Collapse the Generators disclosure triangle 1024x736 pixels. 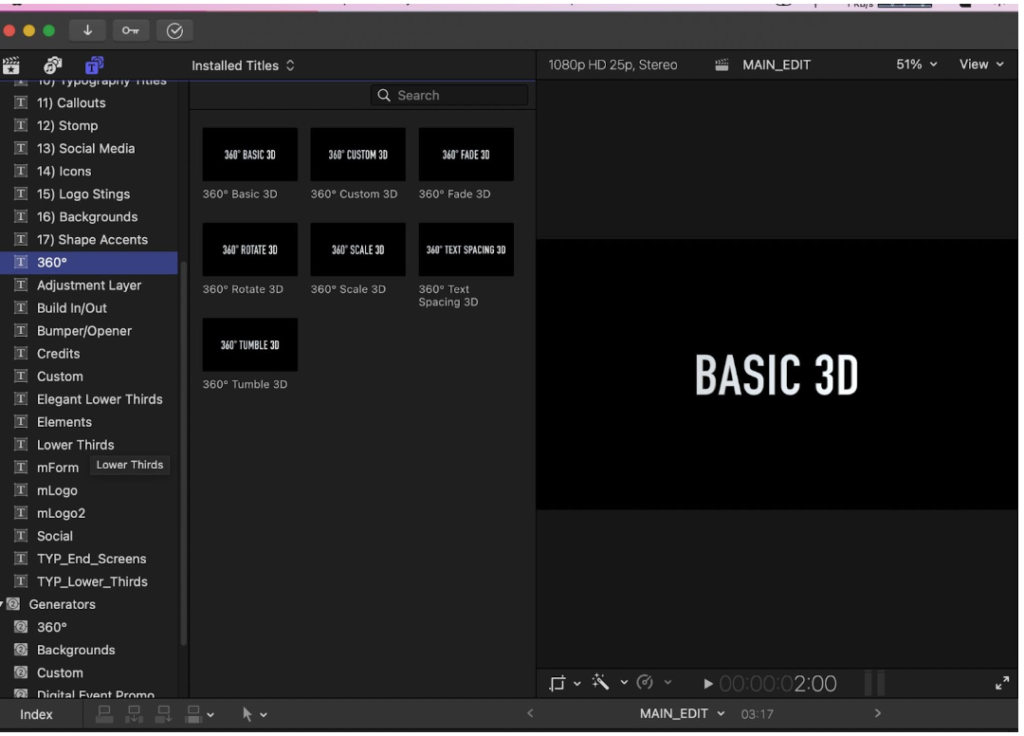coord(2,604)
